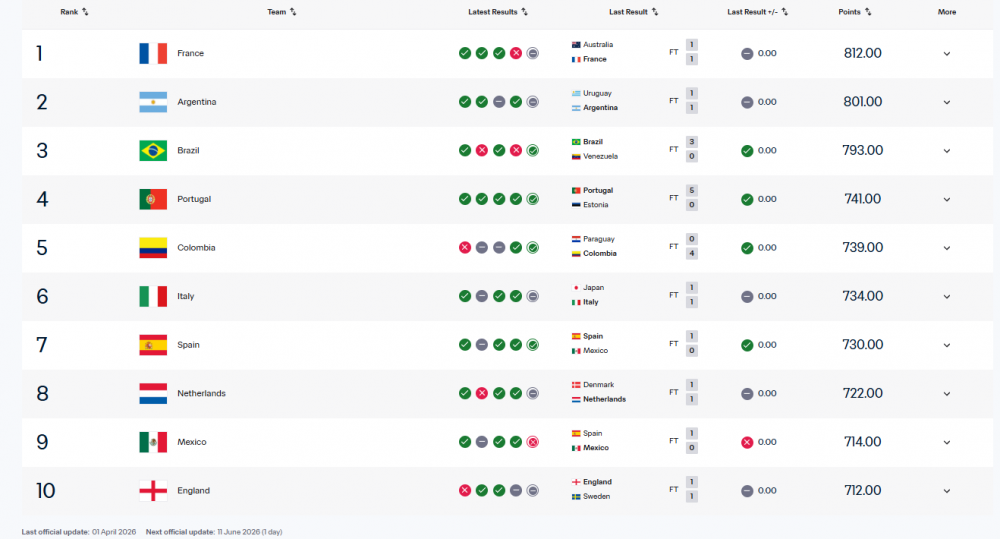Click the Argentina flag icon in row 2
Viewport: 1000px width, 539px height.
[153, 102]
